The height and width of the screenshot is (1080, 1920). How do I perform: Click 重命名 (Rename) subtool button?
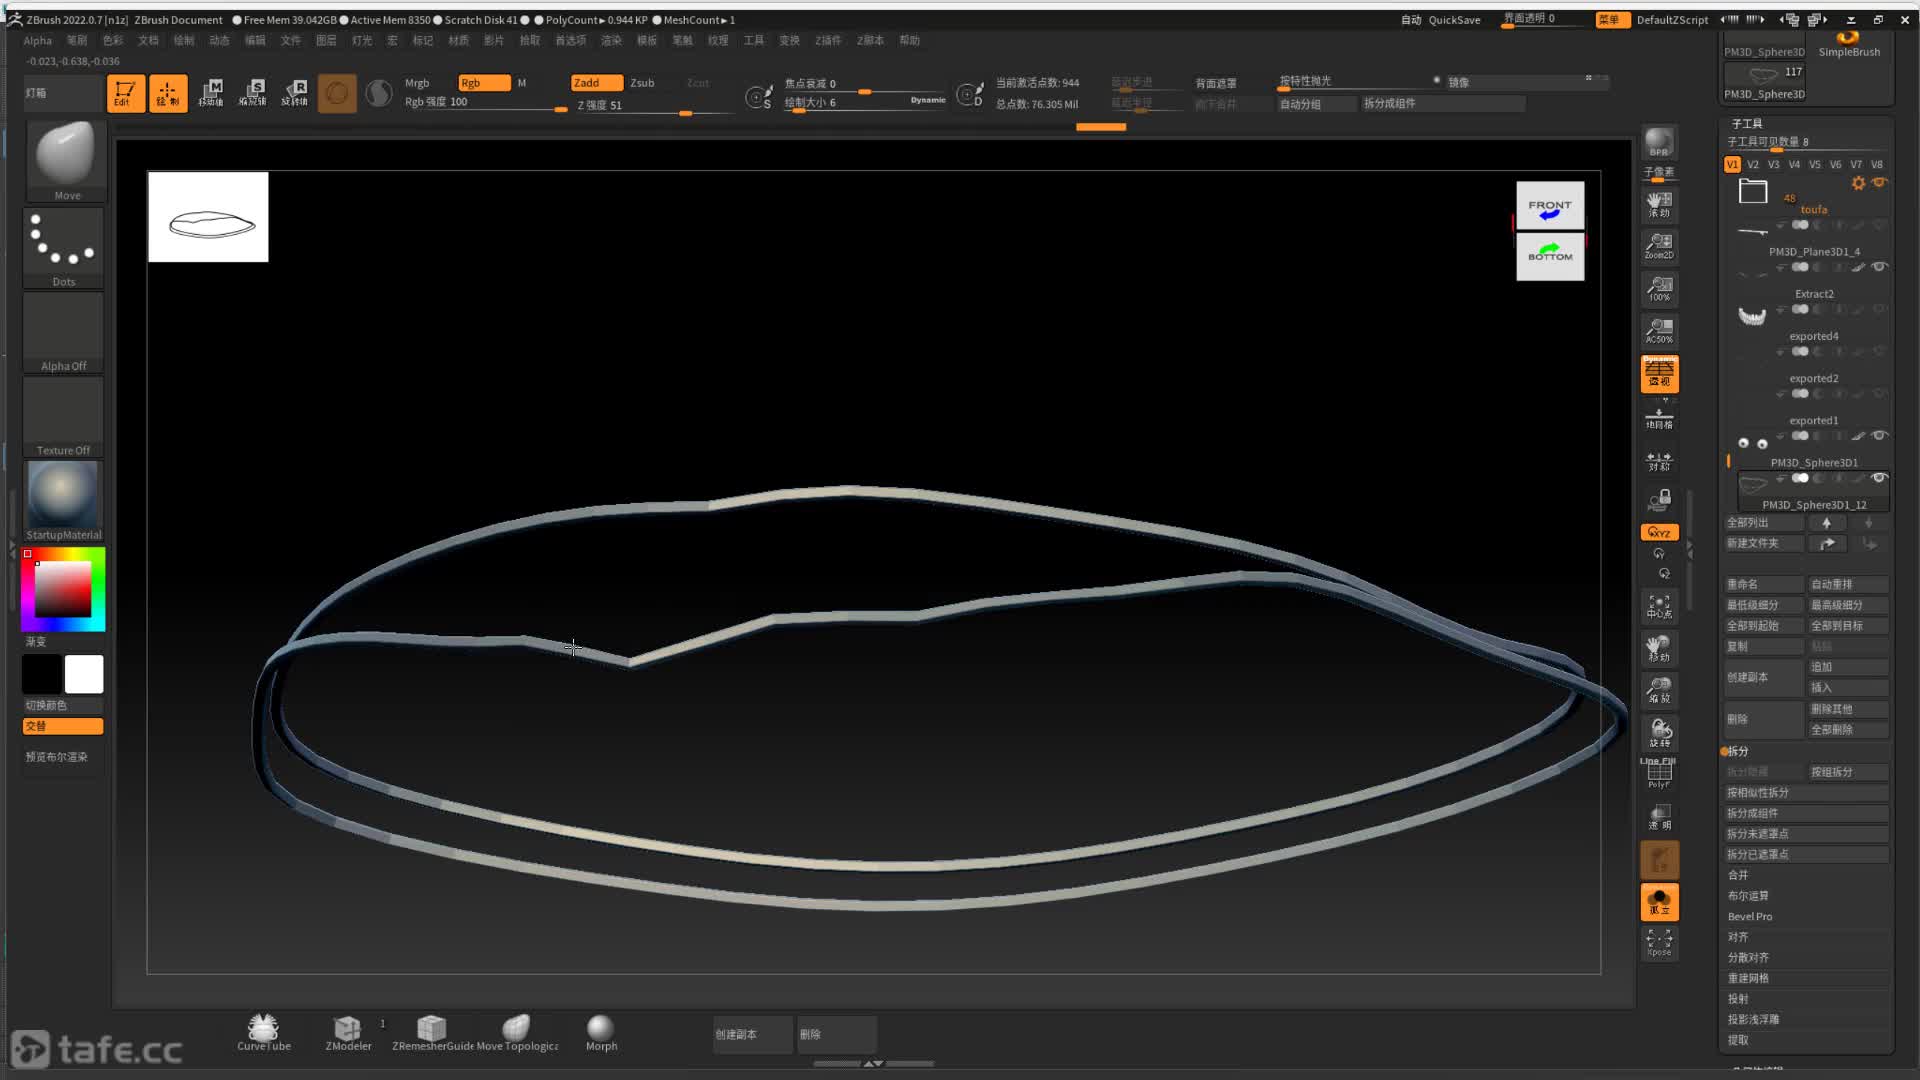(x=1764, y=584)
